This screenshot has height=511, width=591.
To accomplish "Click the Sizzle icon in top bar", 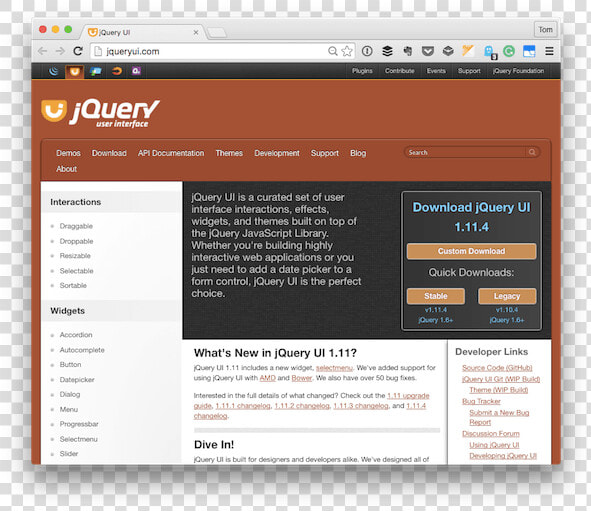I will pos(116,71).
